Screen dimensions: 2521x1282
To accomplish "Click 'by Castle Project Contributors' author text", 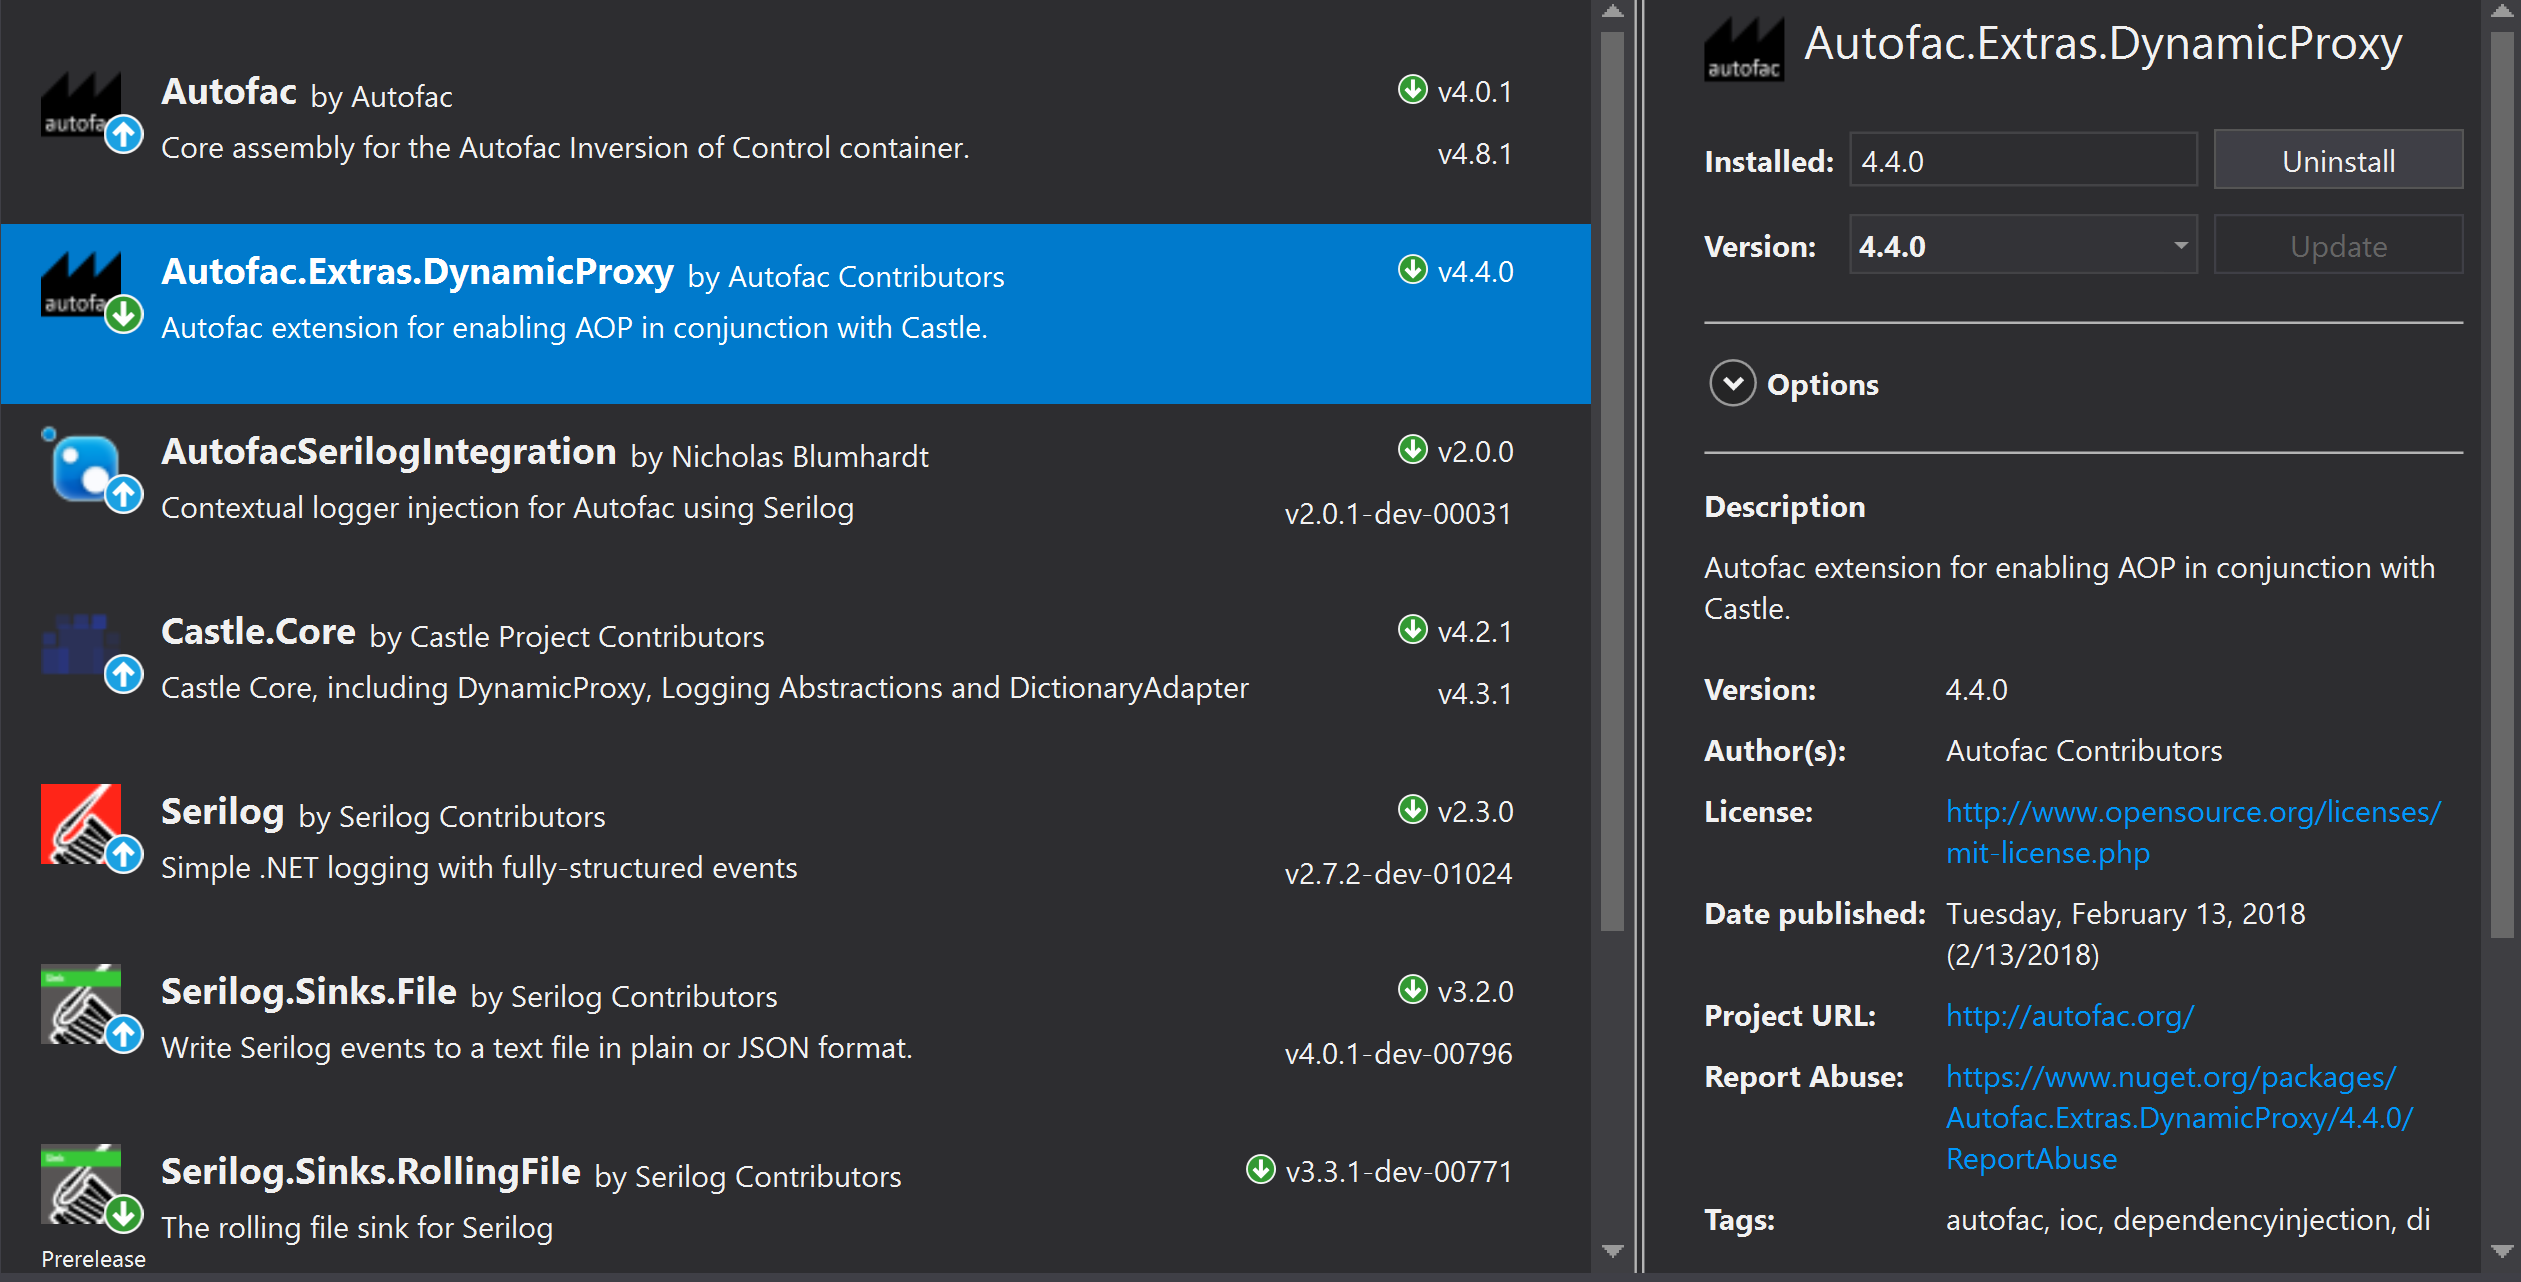I will (x=567, y=637).
